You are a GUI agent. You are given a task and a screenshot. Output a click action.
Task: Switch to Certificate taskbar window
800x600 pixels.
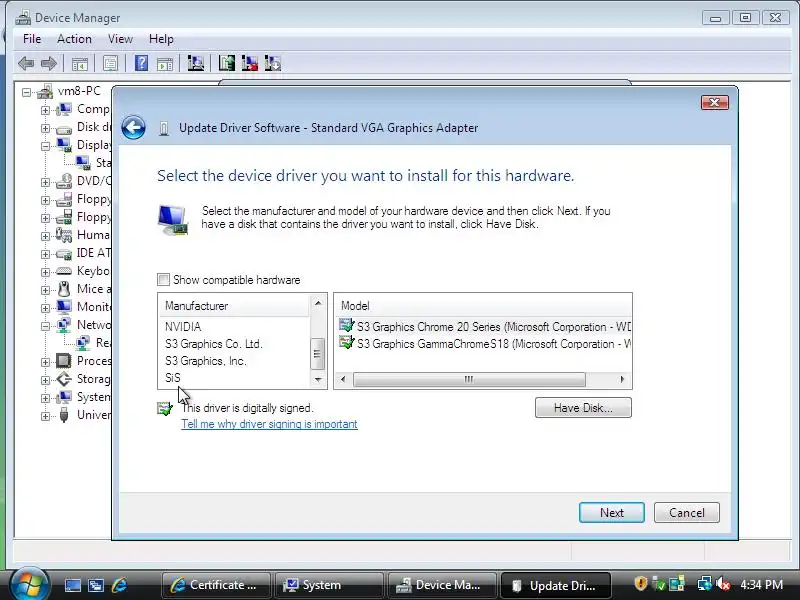(216, 585)
